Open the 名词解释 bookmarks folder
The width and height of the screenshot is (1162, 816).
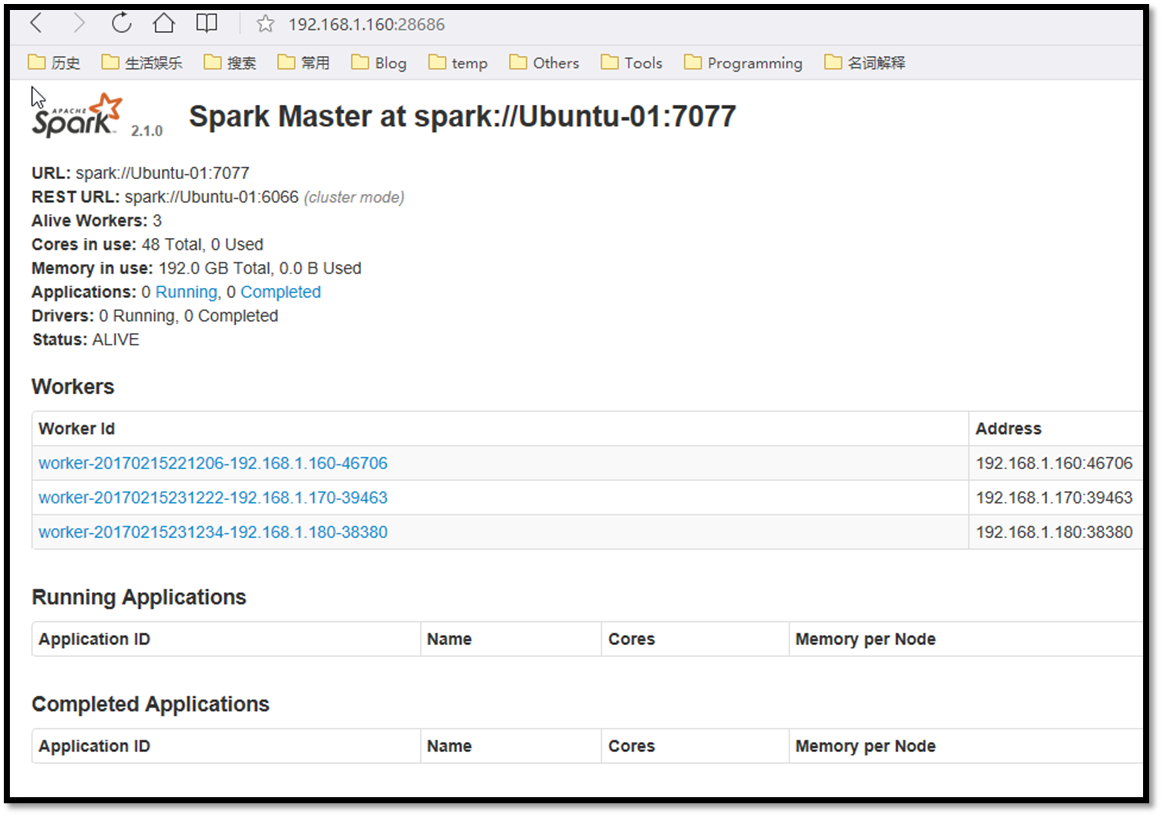[865, 63]
